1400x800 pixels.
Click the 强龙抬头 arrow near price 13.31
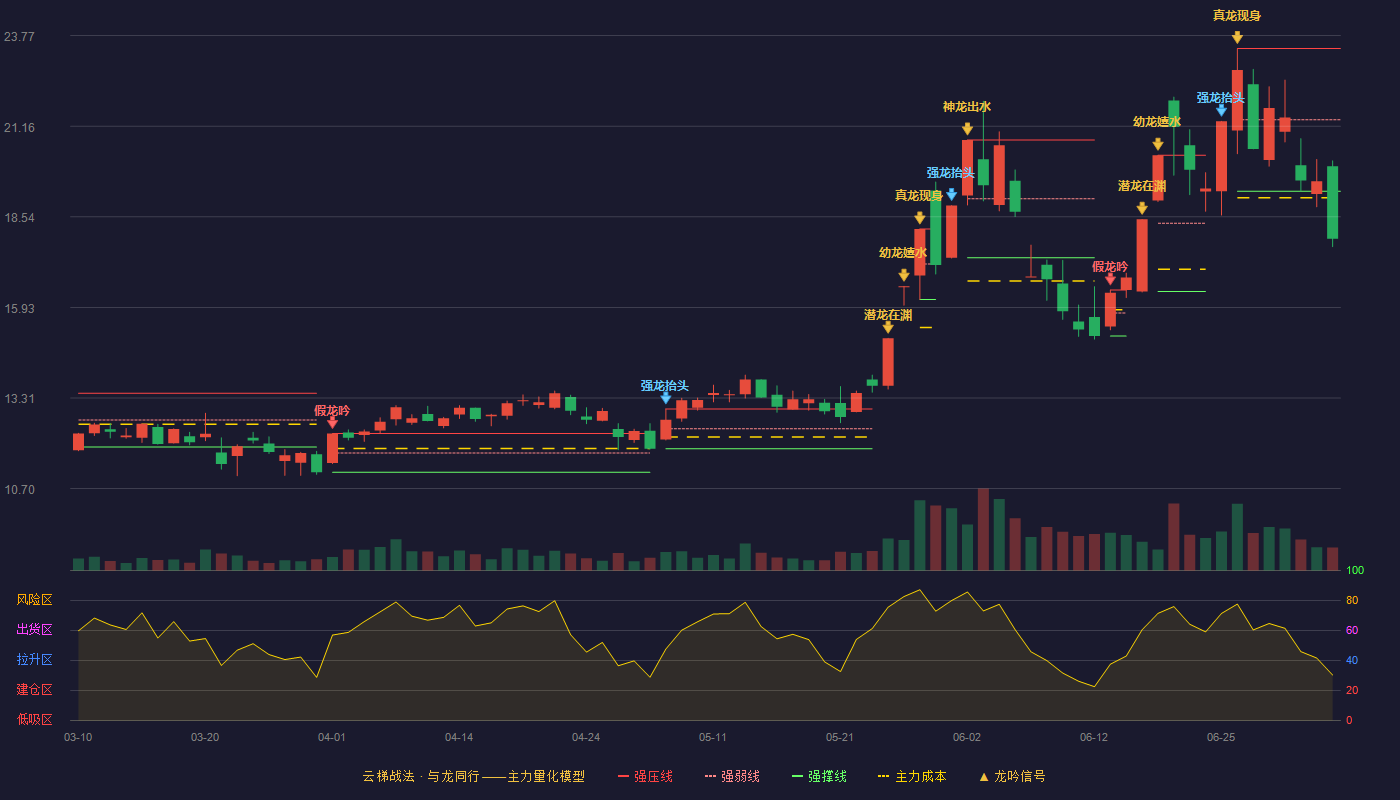(x=665, y=398)
